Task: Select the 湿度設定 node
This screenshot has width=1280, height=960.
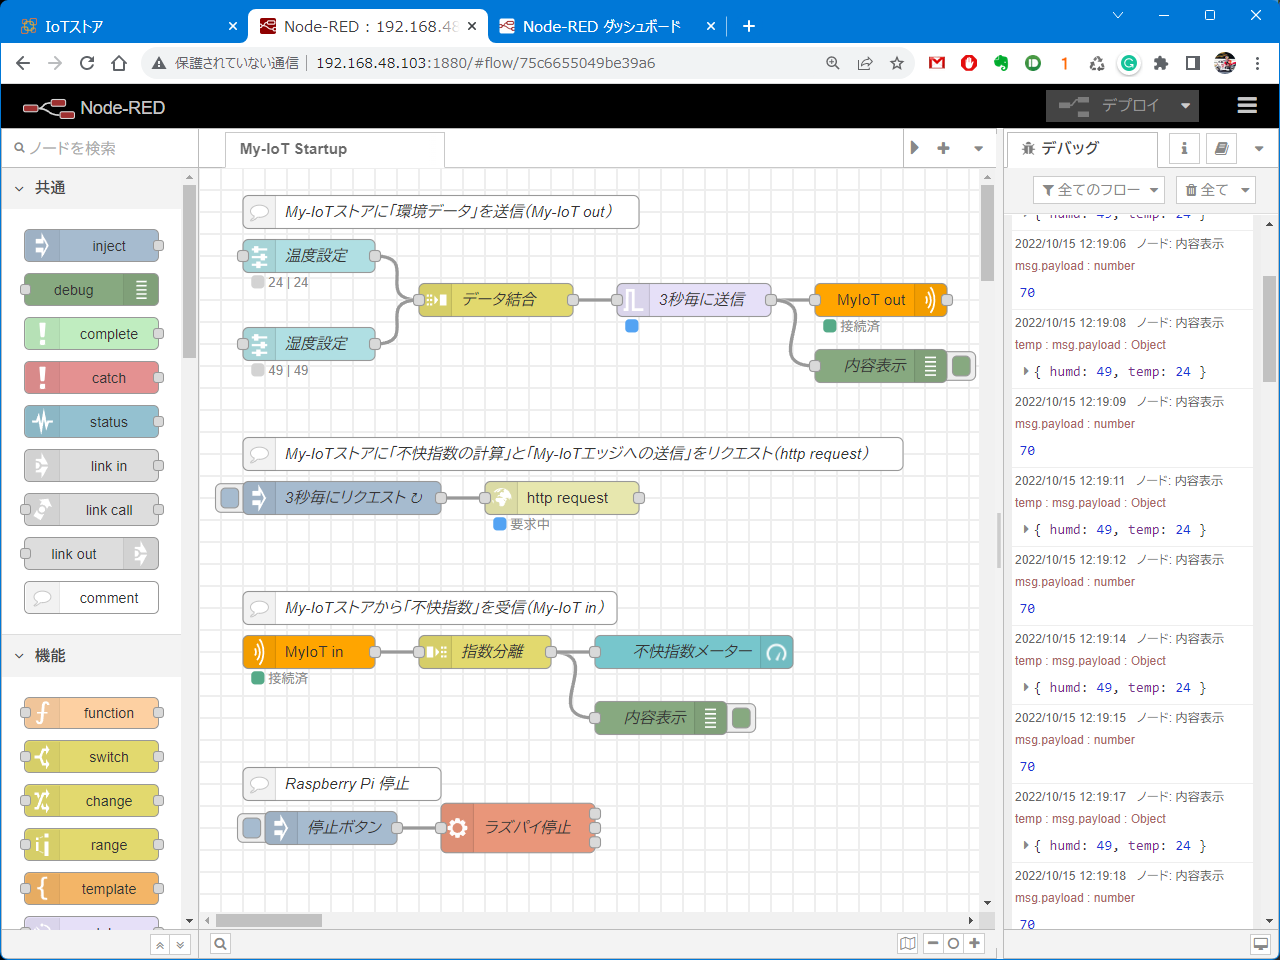Action: 309,344
